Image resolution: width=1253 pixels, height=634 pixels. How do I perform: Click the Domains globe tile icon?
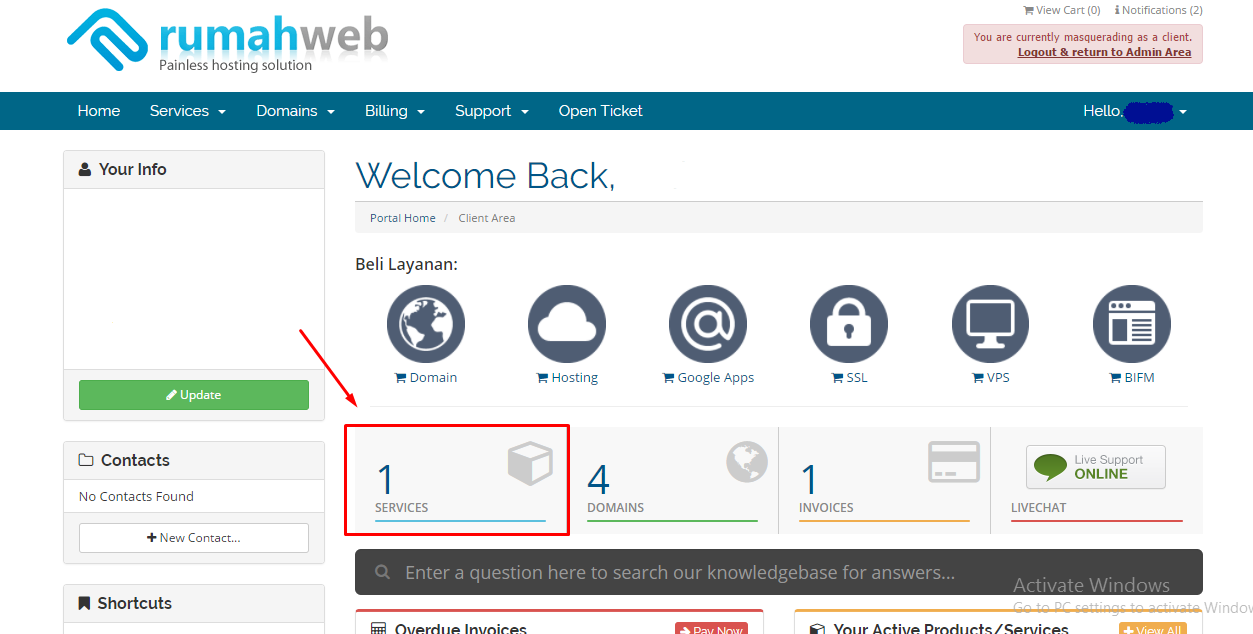point(747,462)
